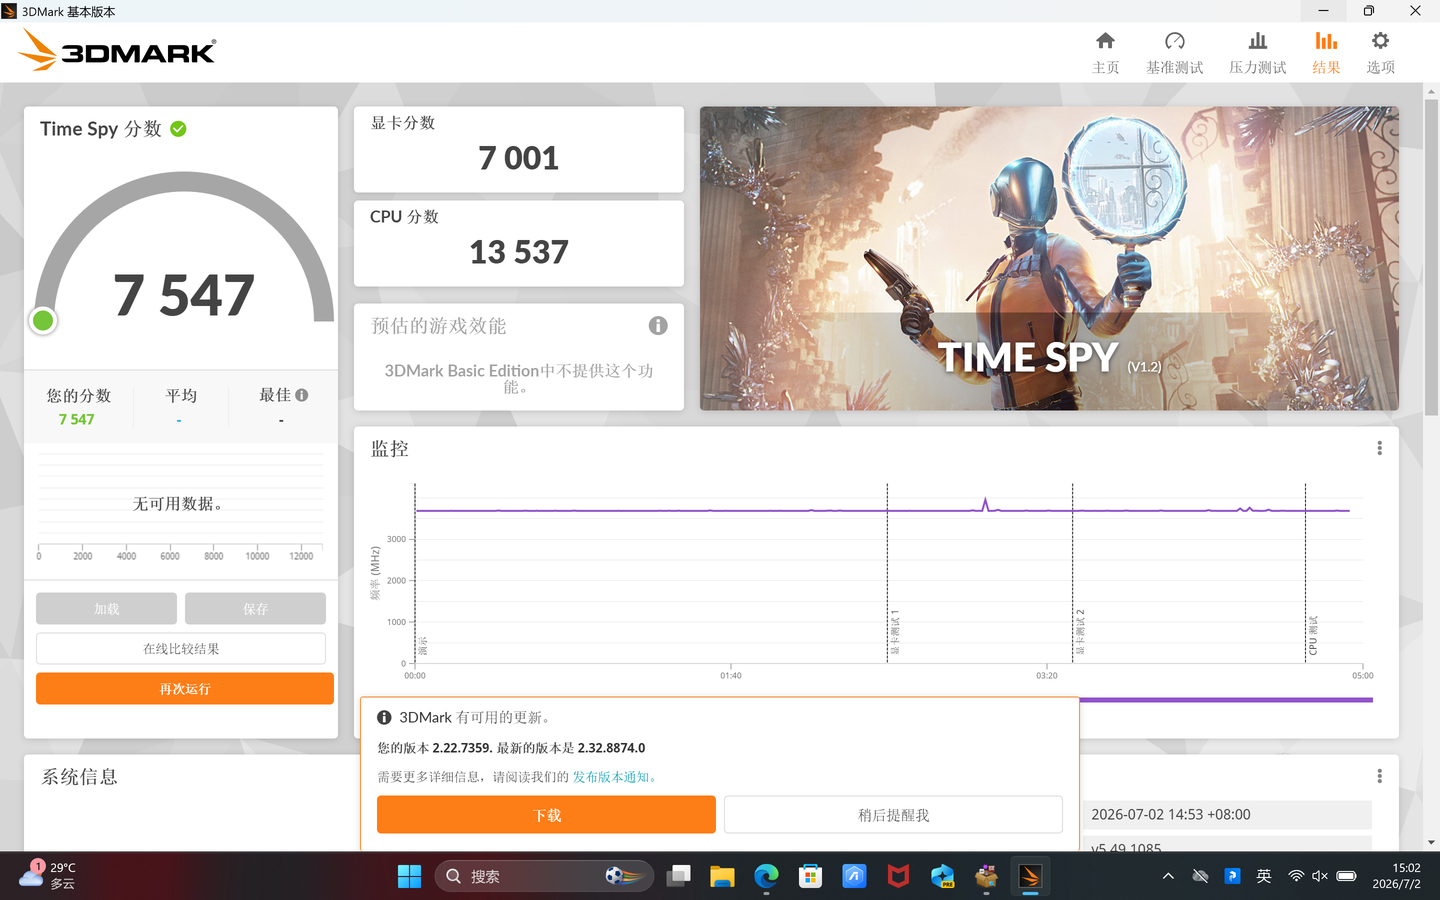The width and height of the screenshot is (1440, 900).
Task: Open the 主页 home tab
Action: tap(1105, 52)
